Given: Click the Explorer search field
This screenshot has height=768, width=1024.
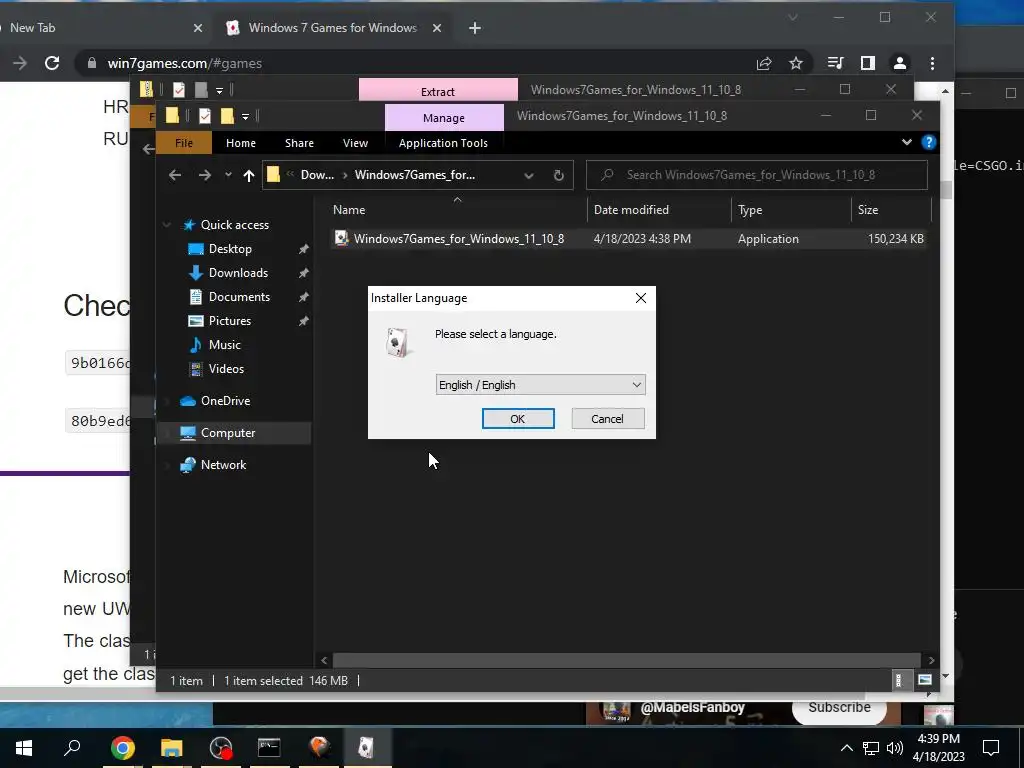Looking at the screenshot, I should tap(757, 175).
